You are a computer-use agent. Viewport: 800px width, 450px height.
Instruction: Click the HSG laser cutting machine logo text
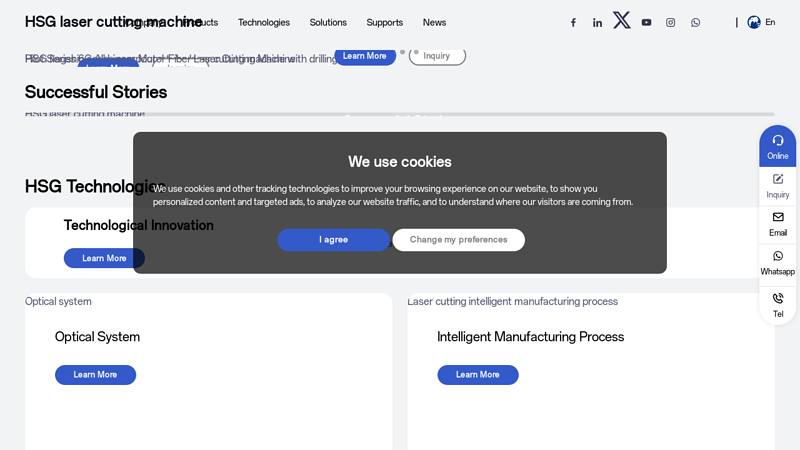pyautogui.click(x=113, y=22)
